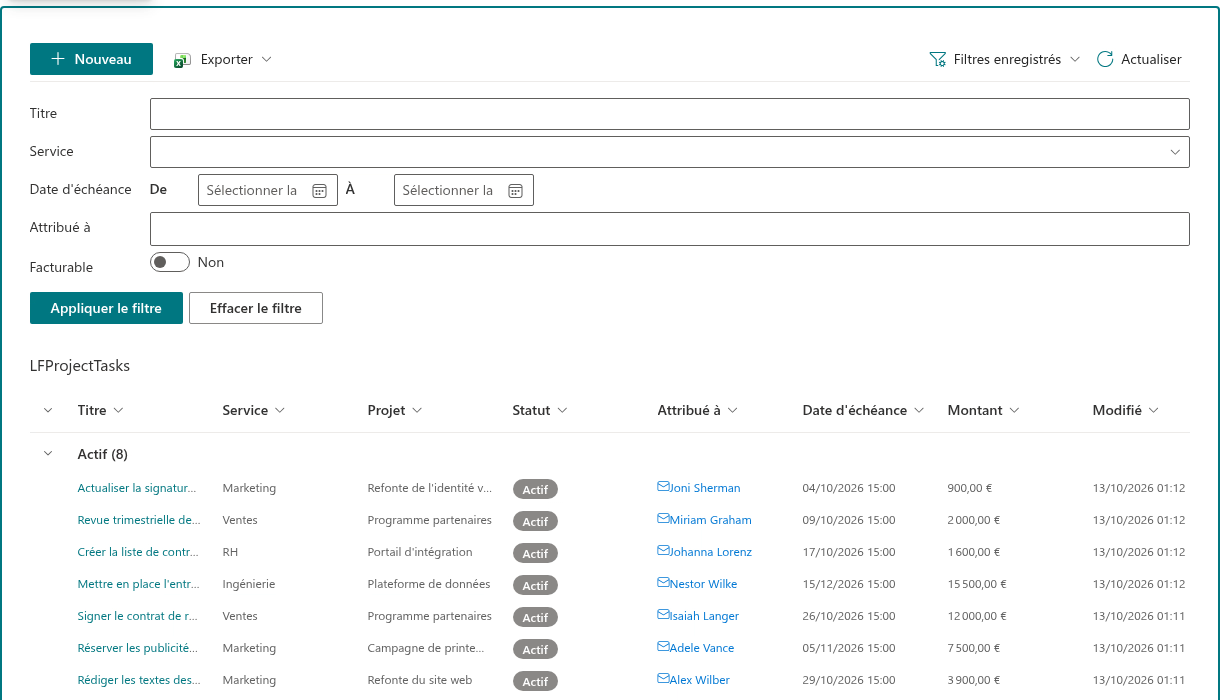Screen dimensions: 1220x700
Task: Toggle the collapse-all chevron in the table header
Action: (x=47, y=410)
